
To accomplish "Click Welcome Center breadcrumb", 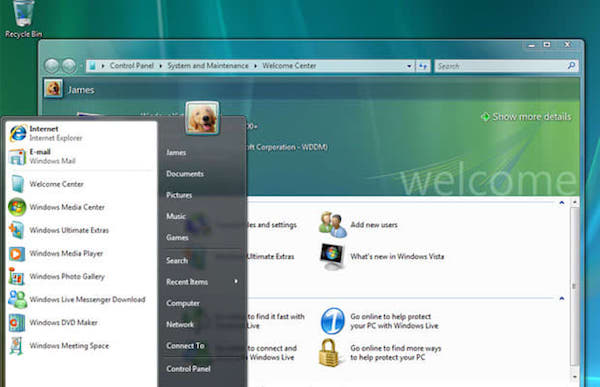I will (x=289, y=66).
